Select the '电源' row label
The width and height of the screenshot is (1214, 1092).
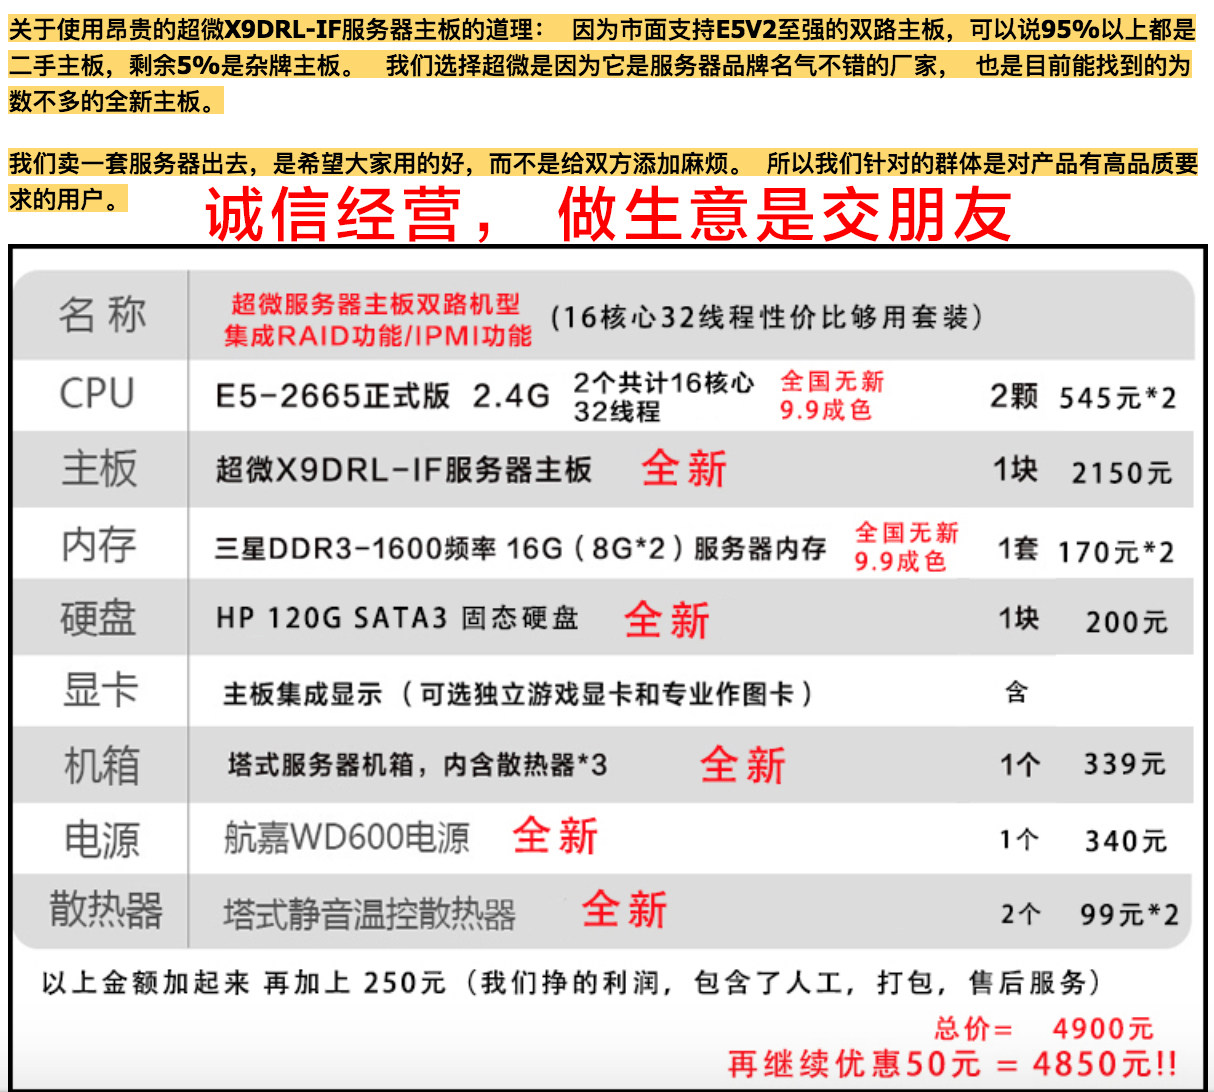101,838
